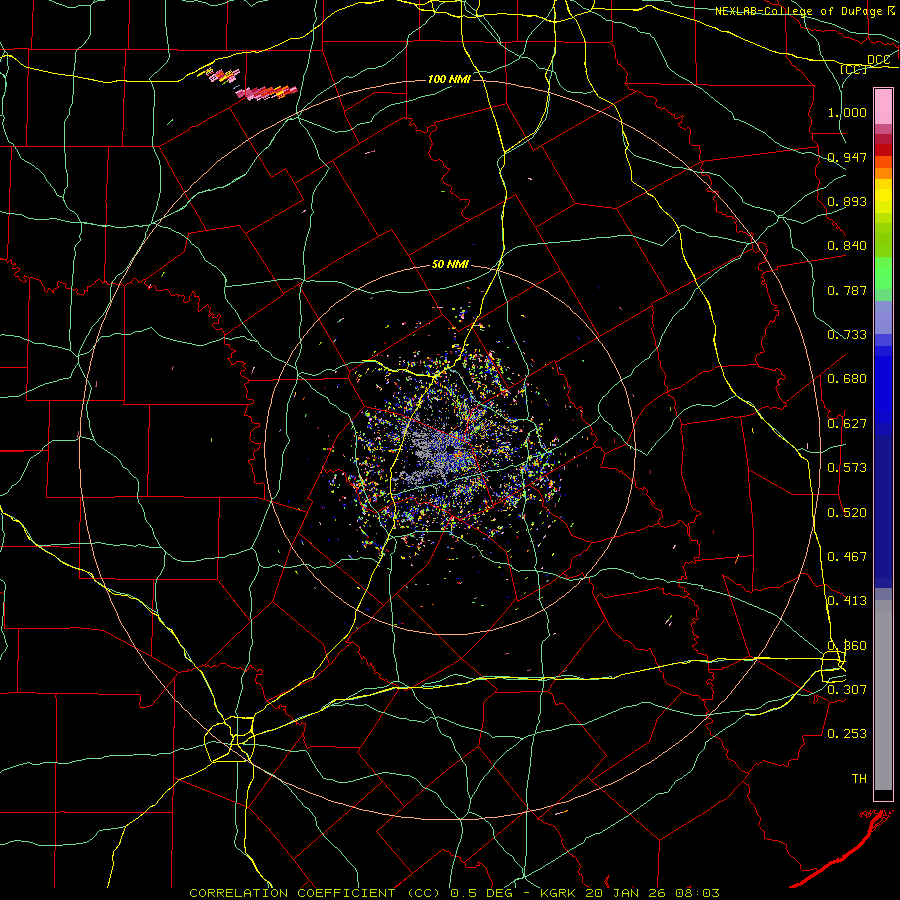Click the 0.787 scale label
Image resolution: width=900 pixels, height=900 pixels.
tap(847, 290)
